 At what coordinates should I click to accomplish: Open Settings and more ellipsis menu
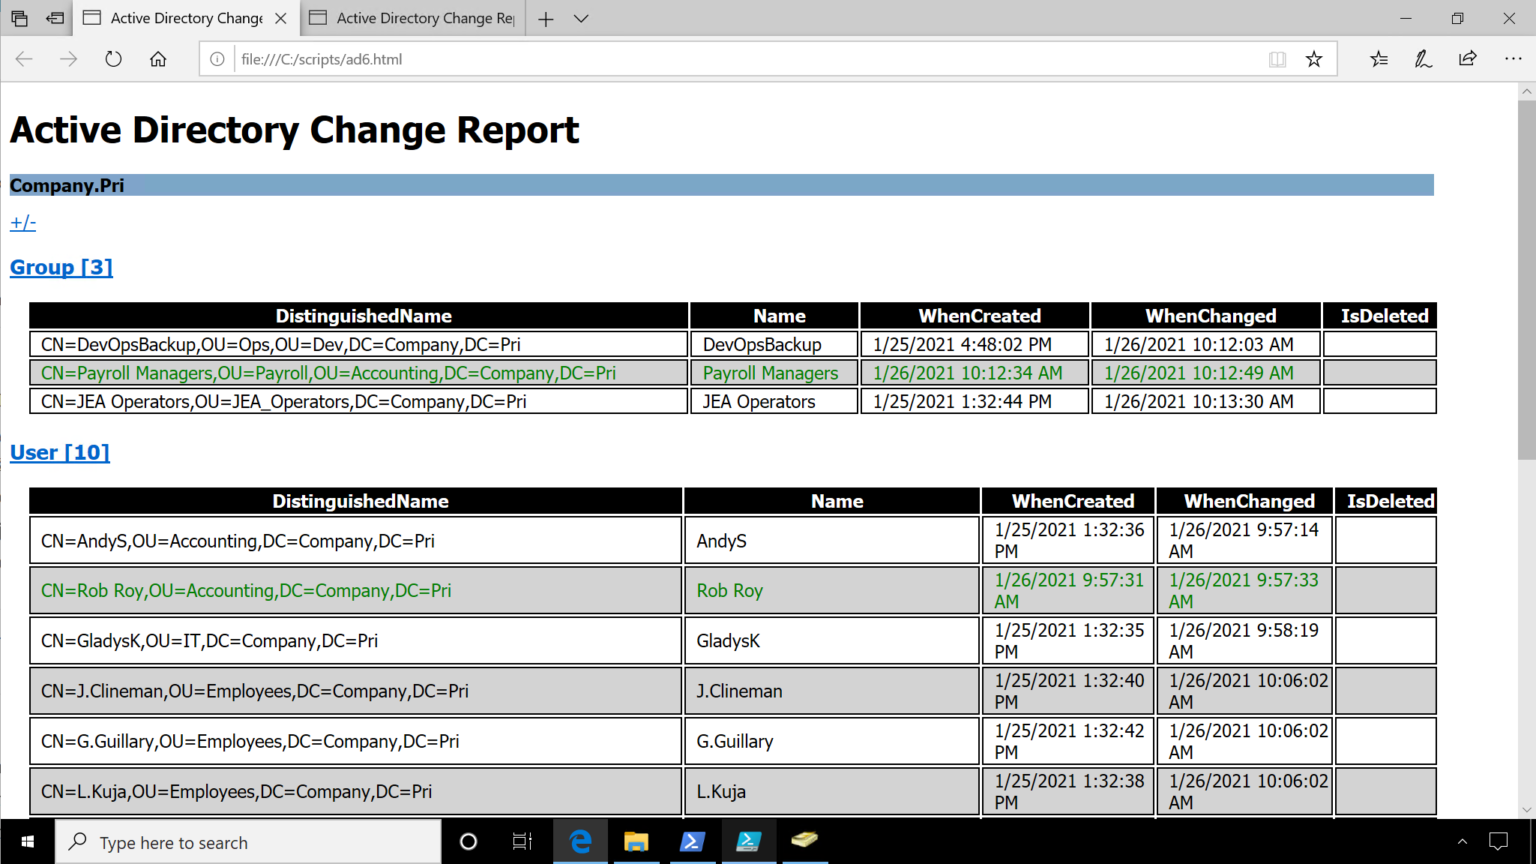click(x=1513, y=59)
